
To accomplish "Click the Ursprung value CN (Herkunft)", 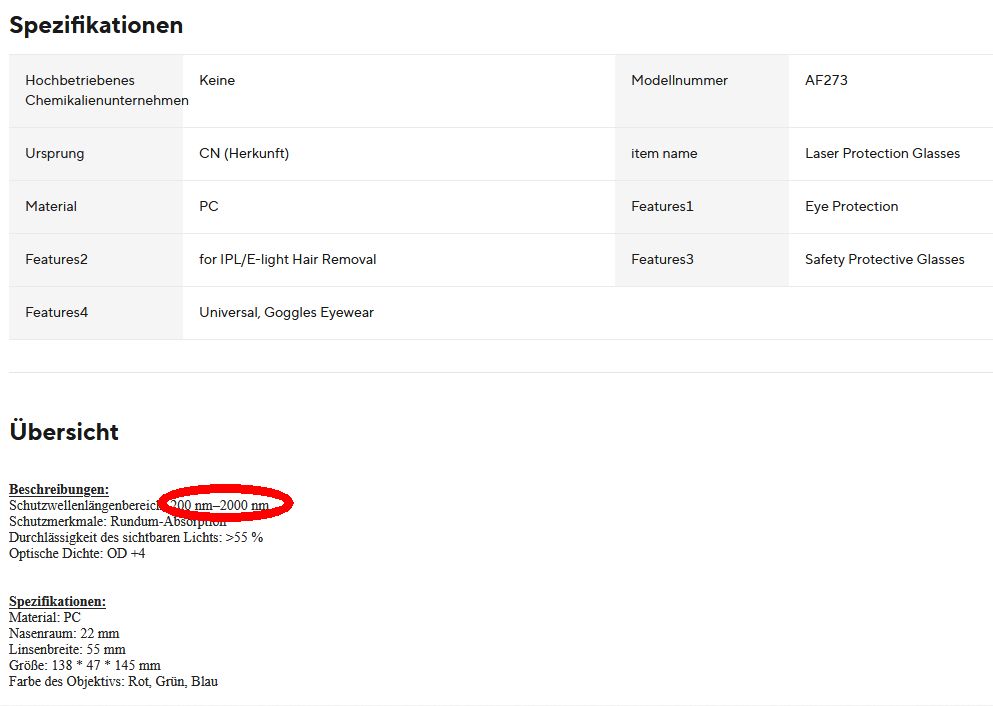I will point(244,153).
